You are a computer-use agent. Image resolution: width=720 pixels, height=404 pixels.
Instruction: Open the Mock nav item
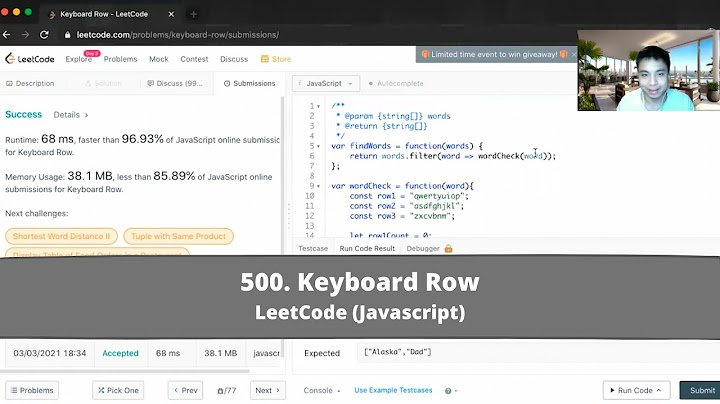[x=159, y=59]
